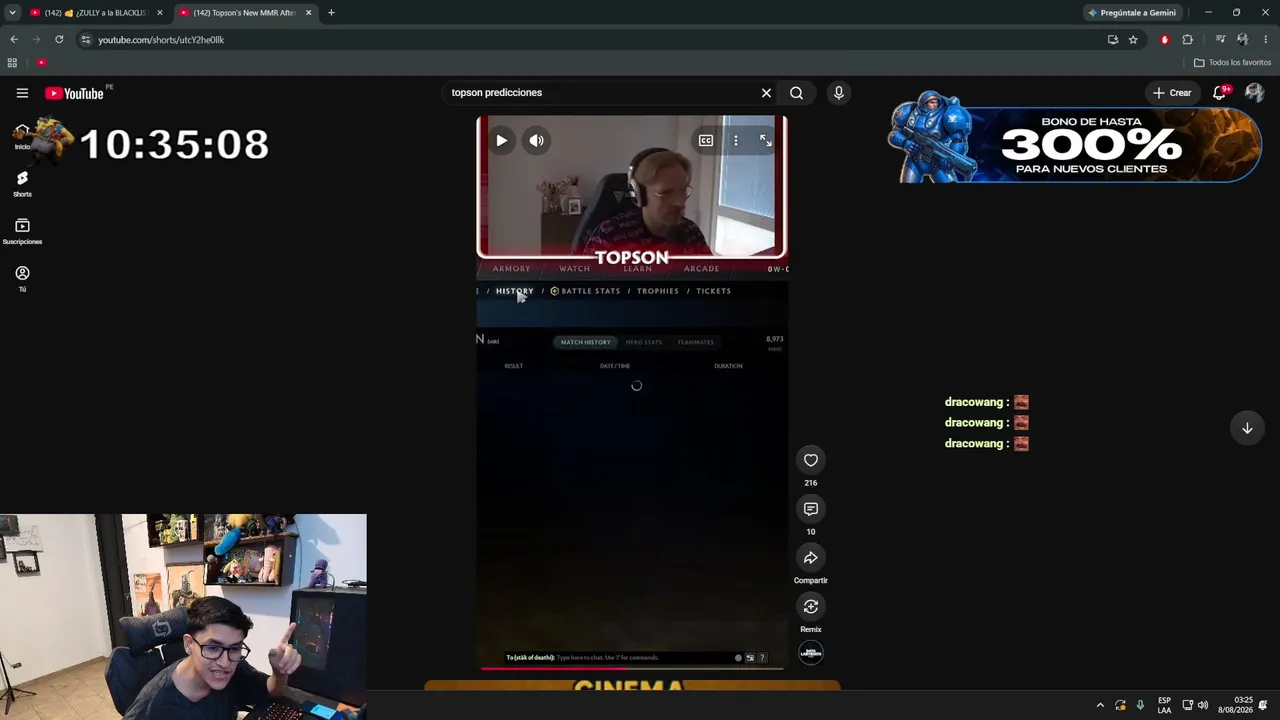Open the Windows notification center bell
The width and height of the screenshot is (1280, 720).
click(x=1263, y=705)
